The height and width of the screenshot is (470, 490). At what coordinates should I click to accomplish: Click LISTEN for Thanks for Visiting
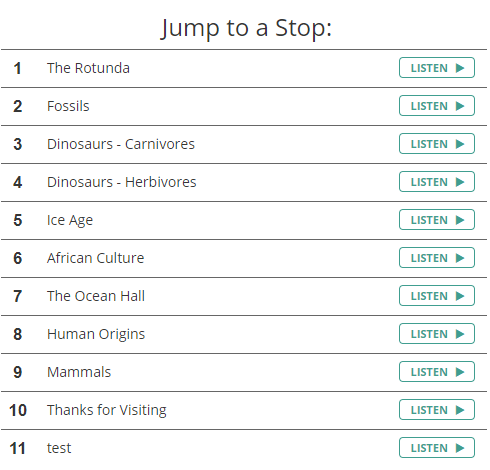(437, 410)
